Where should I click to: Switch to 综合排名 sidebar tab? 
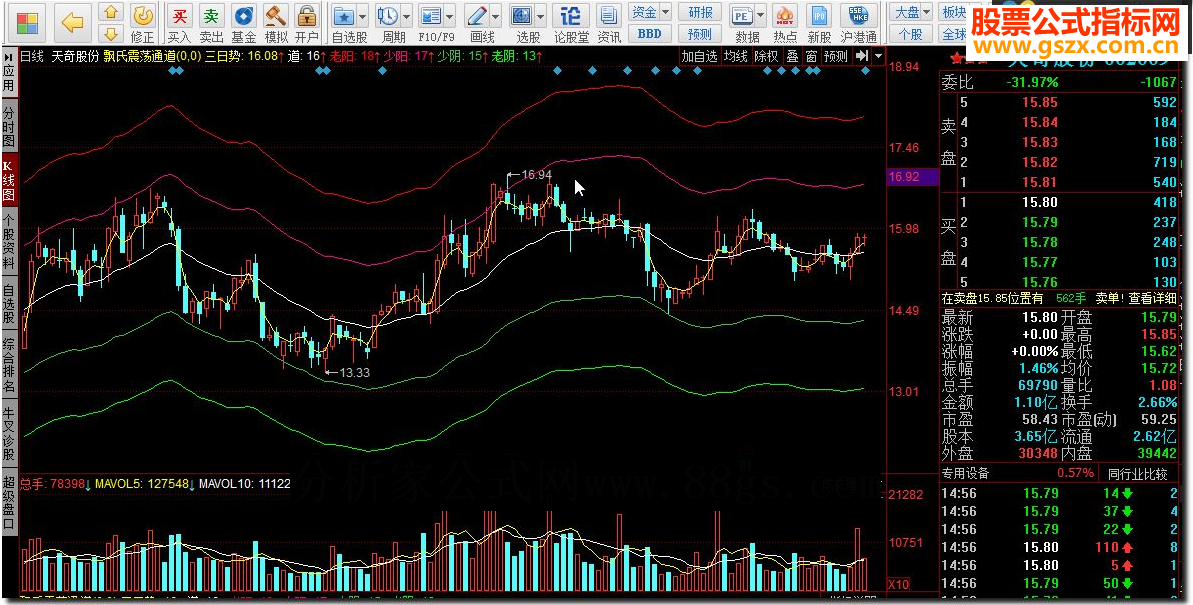(8, 365)
